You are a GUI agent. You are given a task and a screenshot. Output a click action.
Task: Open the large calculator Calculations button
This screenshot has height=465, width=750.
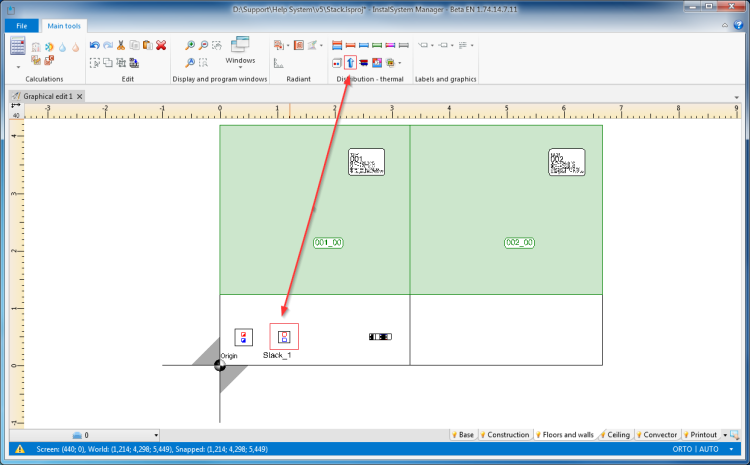tap(18, 47)
